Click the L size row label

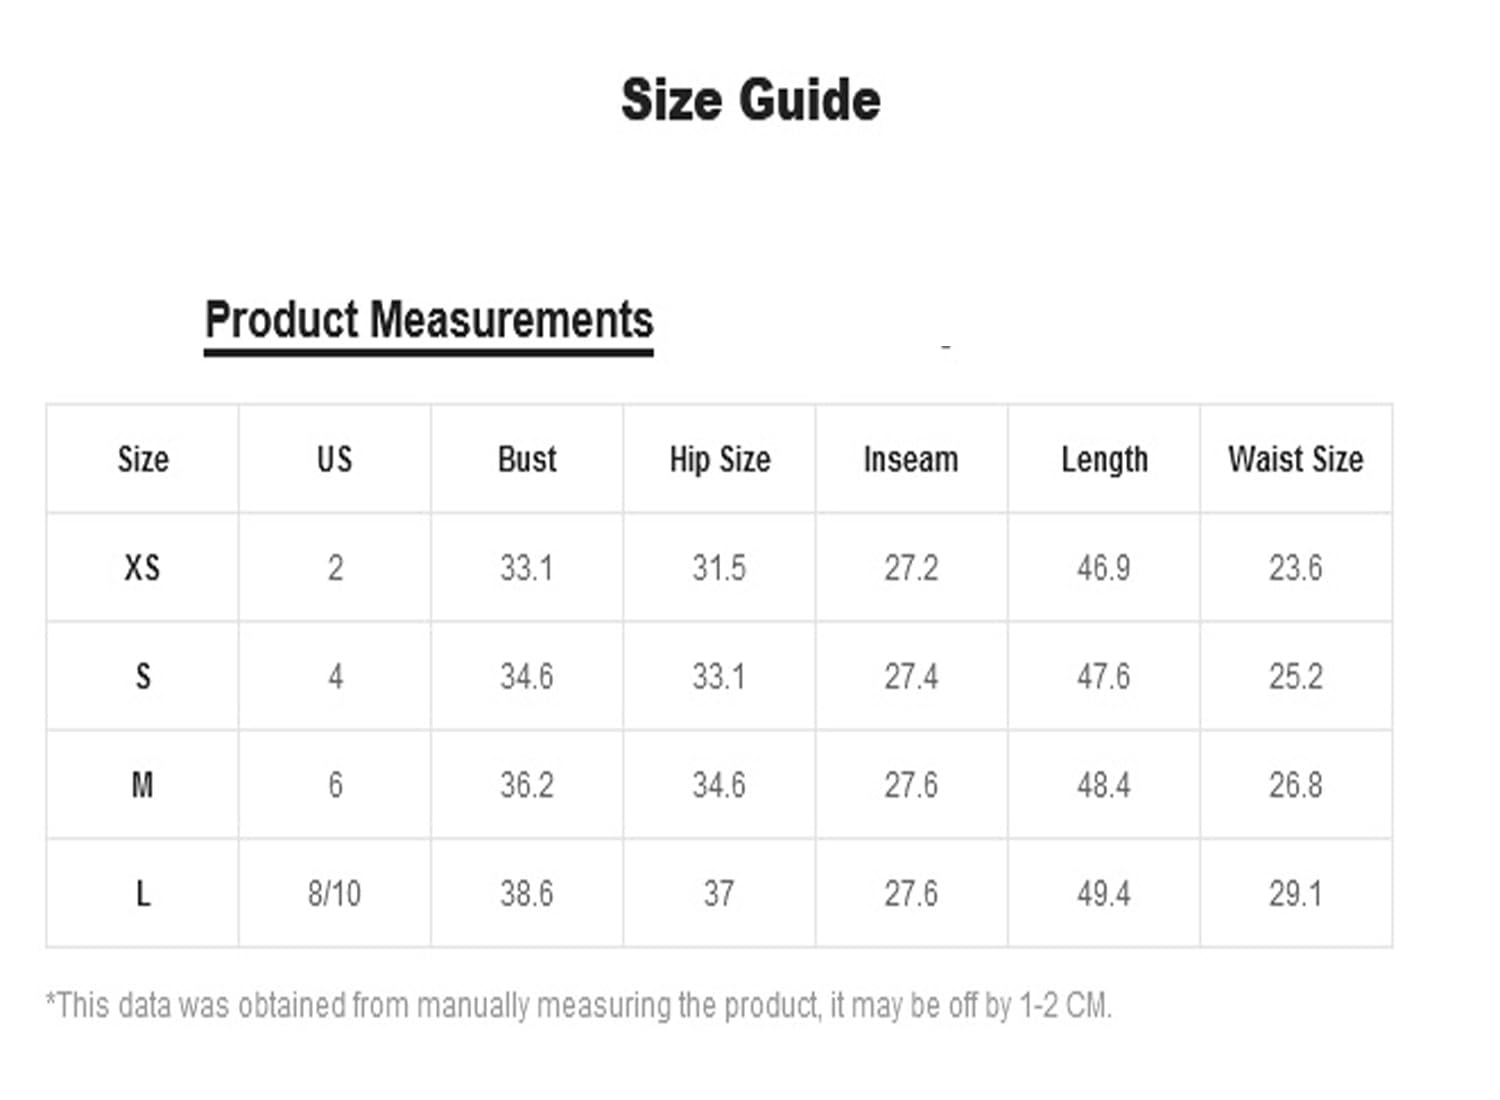pos(143,893)
